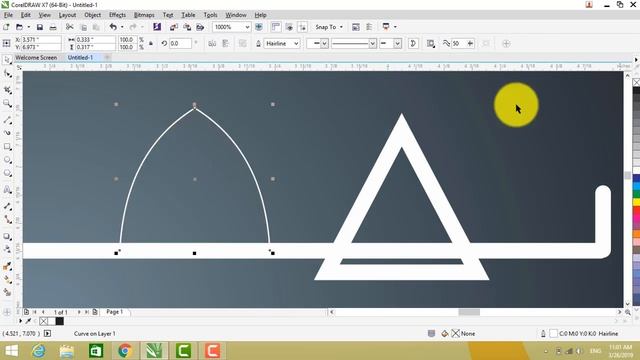Select the Zoom tool in toolbox

pos(7,104)
